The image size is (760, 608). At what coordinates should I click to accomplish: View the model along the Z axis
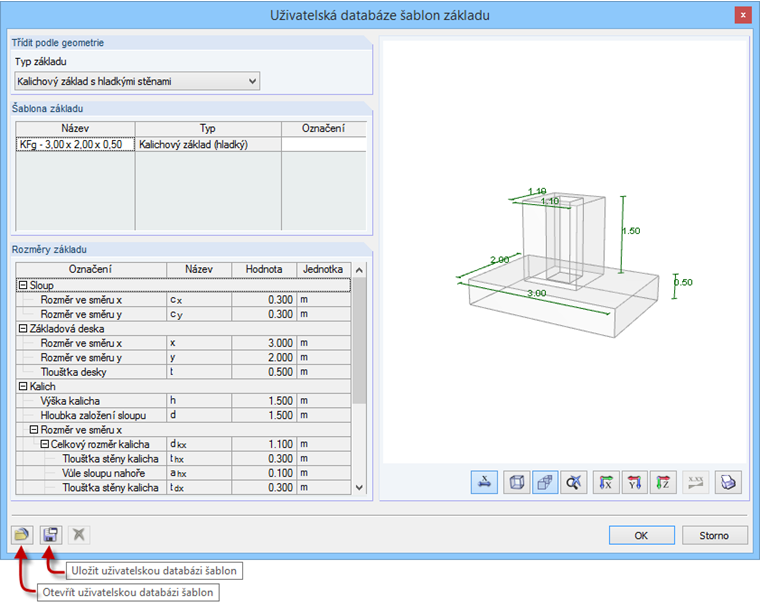663,483
